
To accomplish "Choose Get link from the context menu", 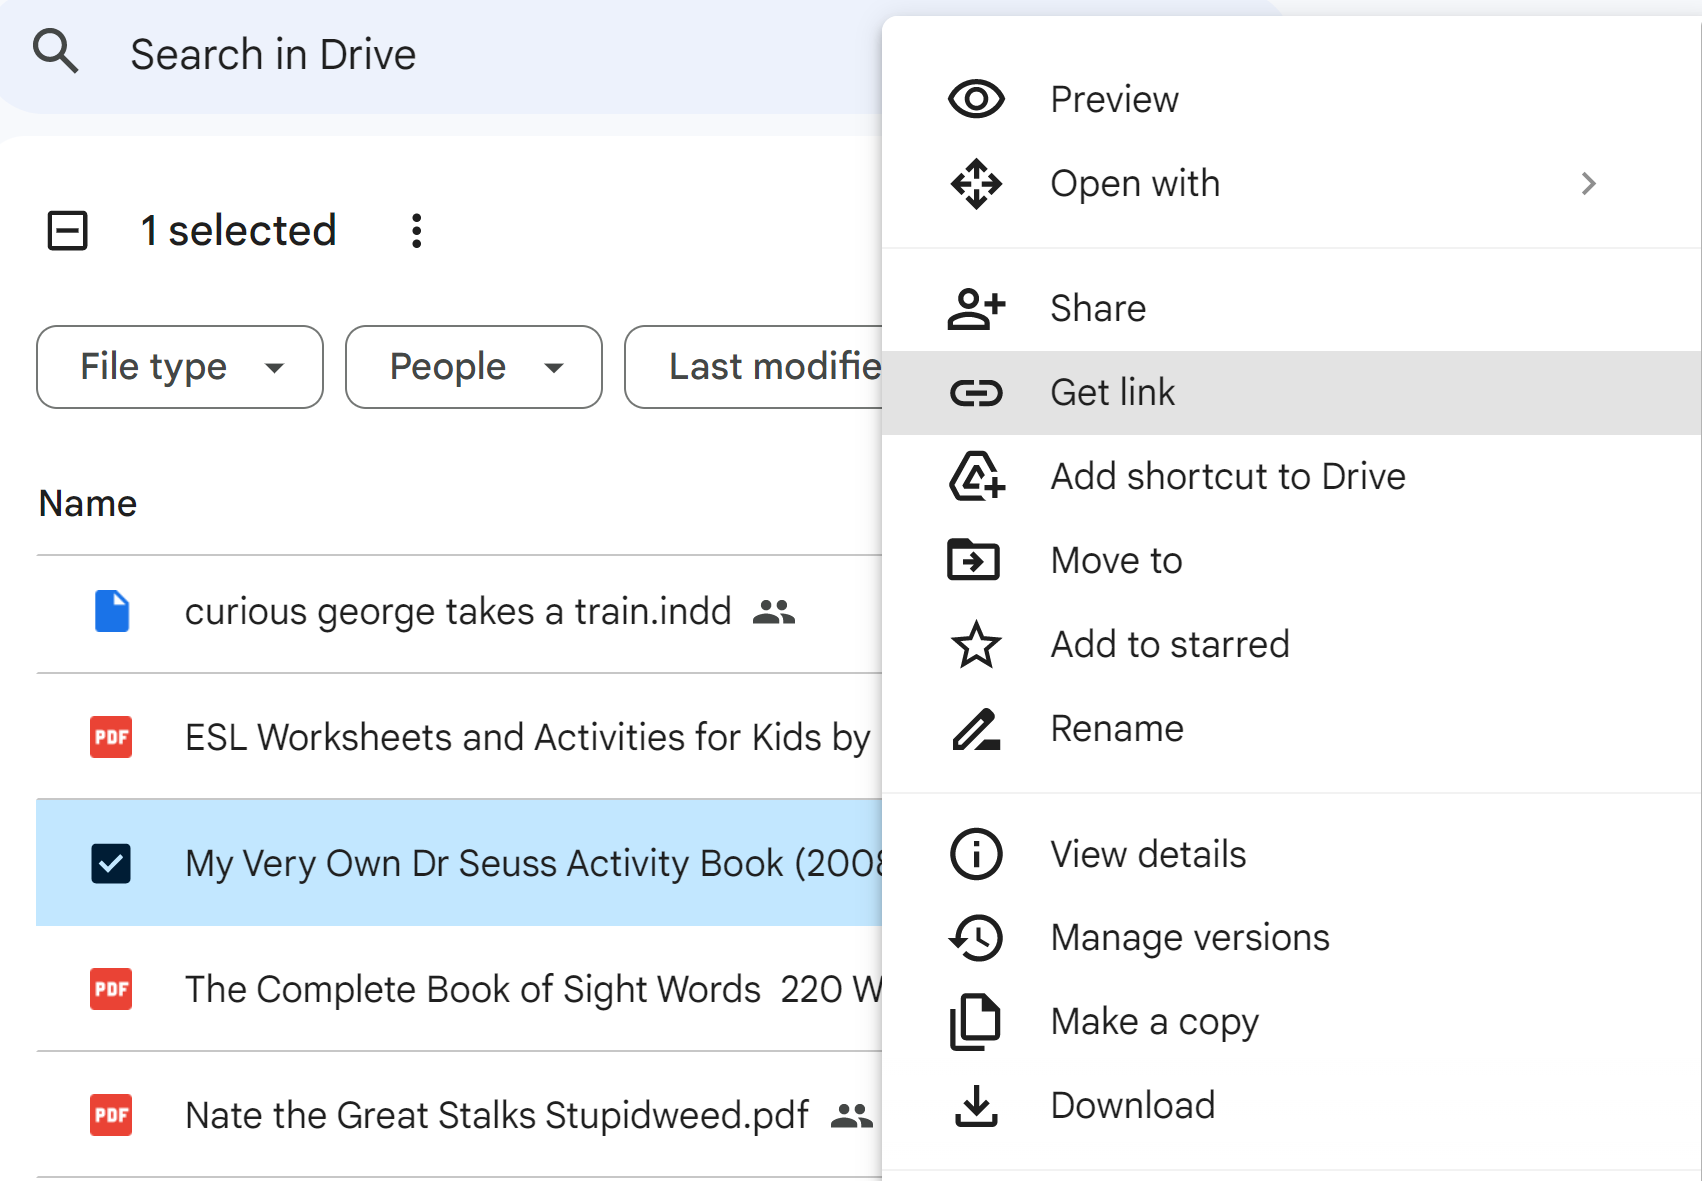I will pos(1112,393).
